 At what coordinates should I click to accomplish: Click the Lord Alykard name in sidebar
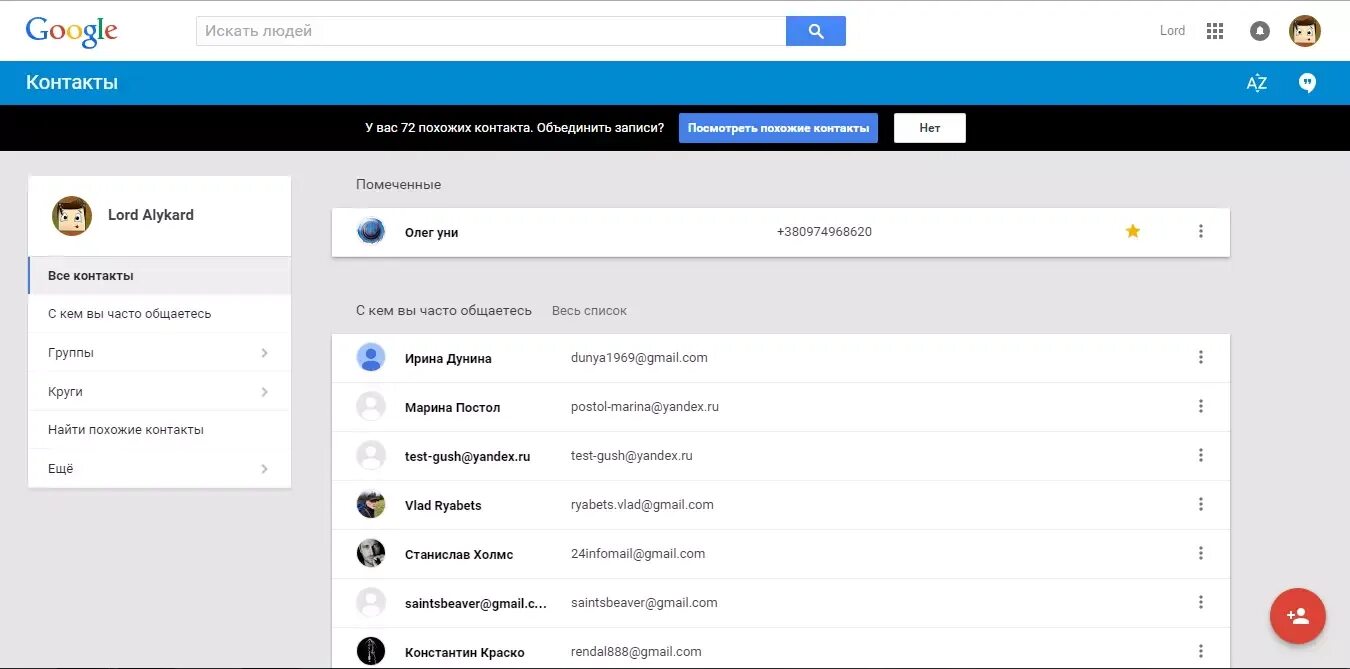coord(151,215)
